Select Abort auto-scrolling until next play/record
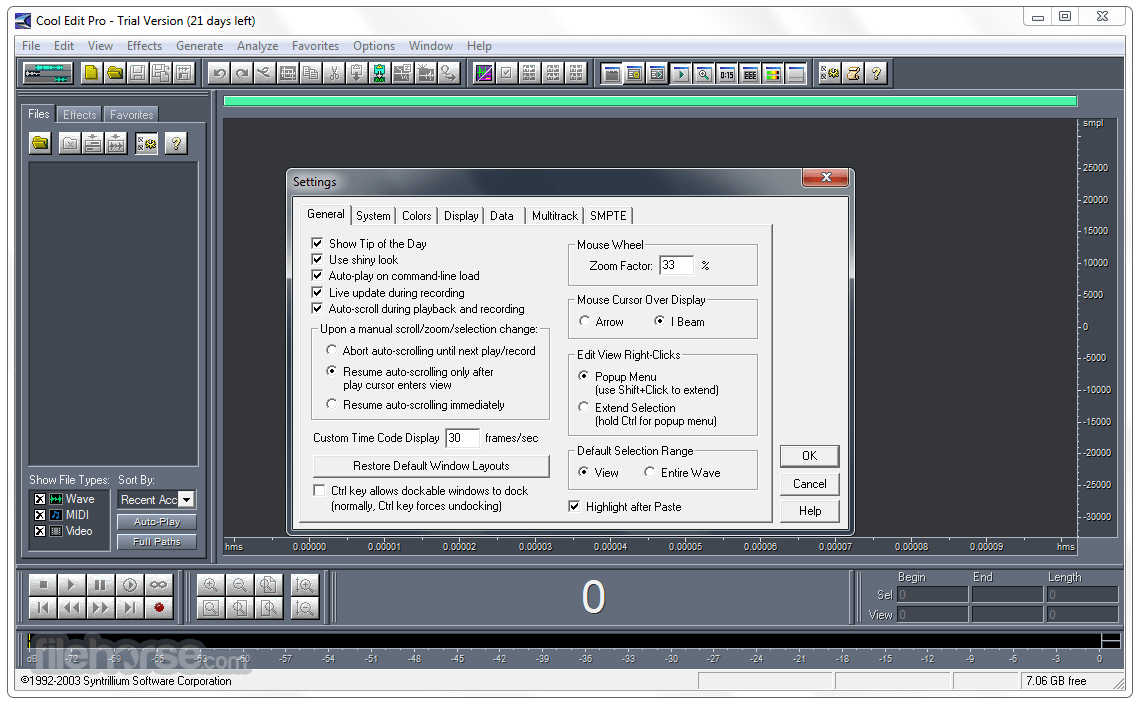The width and height of the screenshot is (1140, 705). tap(332, 350)
